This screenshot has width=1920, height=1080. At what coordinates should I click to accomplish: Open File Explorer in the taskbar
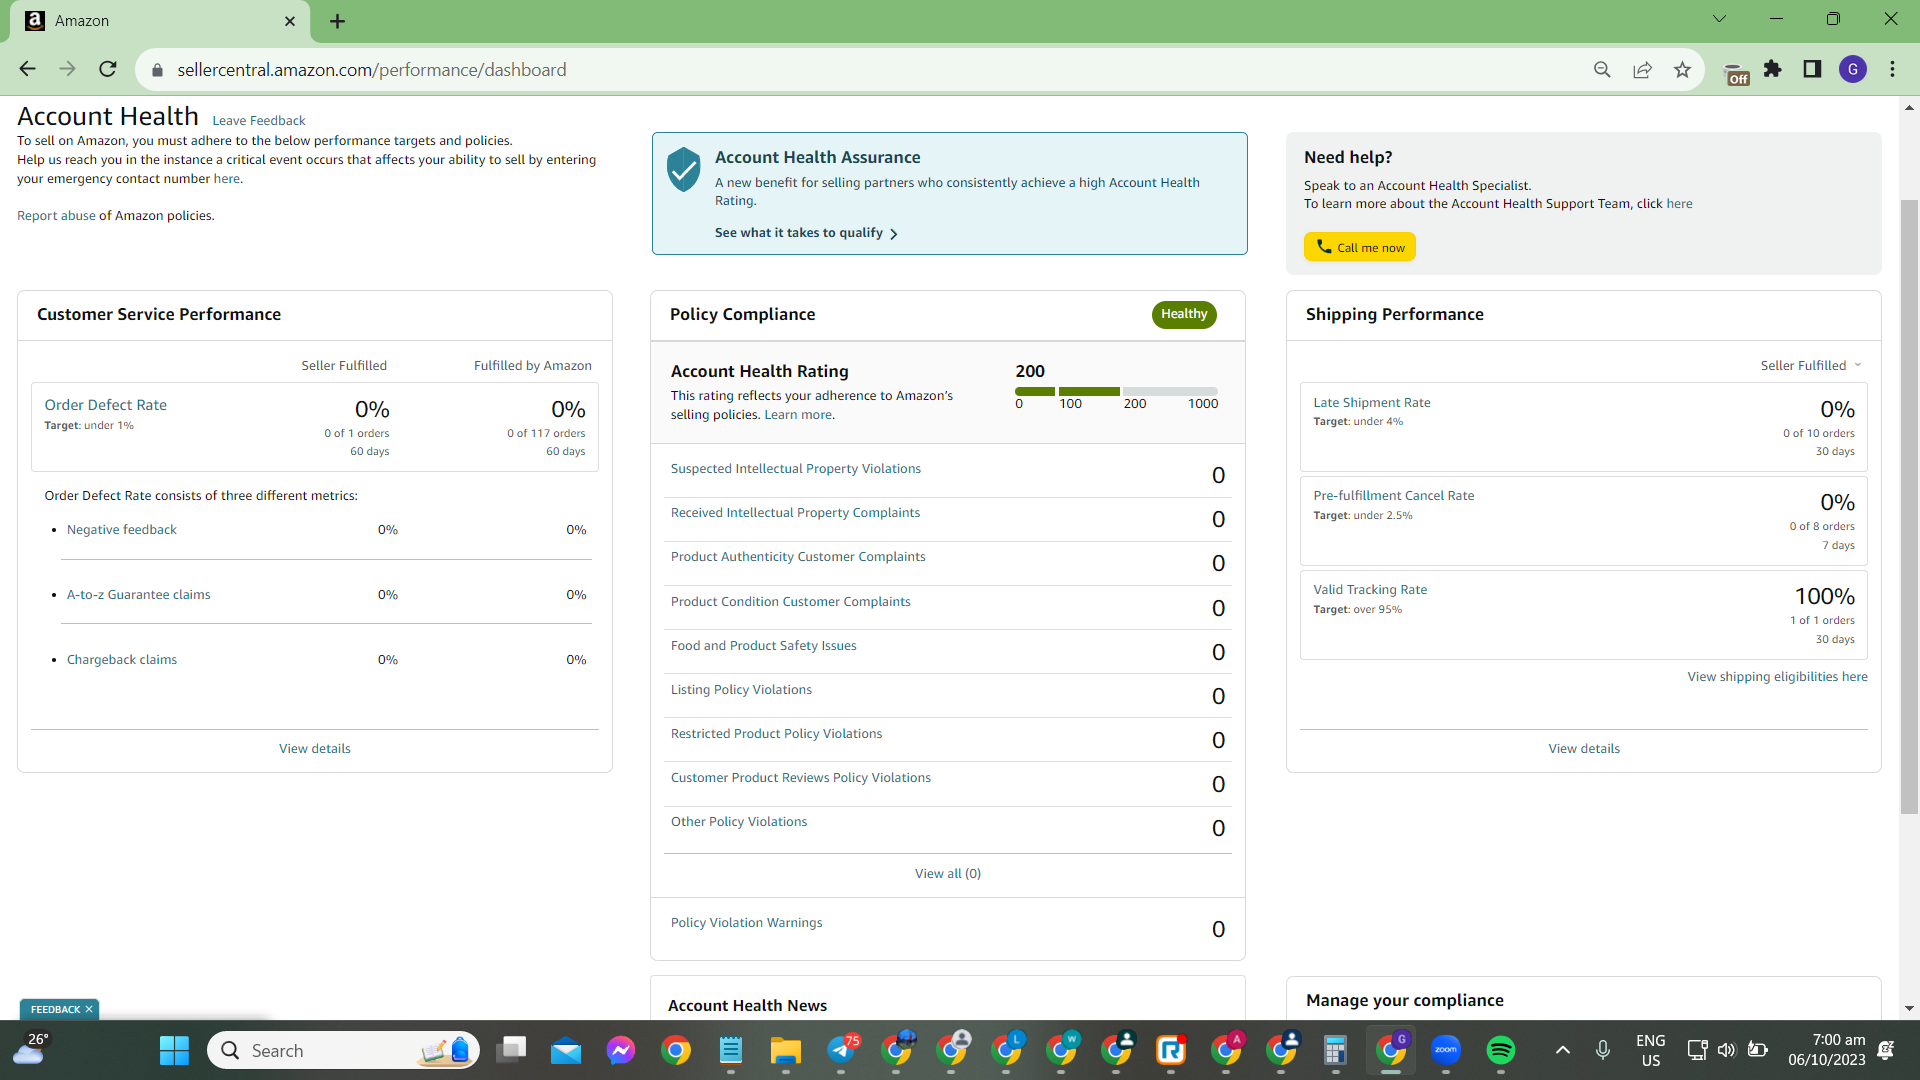click(x=786, y=1050)
